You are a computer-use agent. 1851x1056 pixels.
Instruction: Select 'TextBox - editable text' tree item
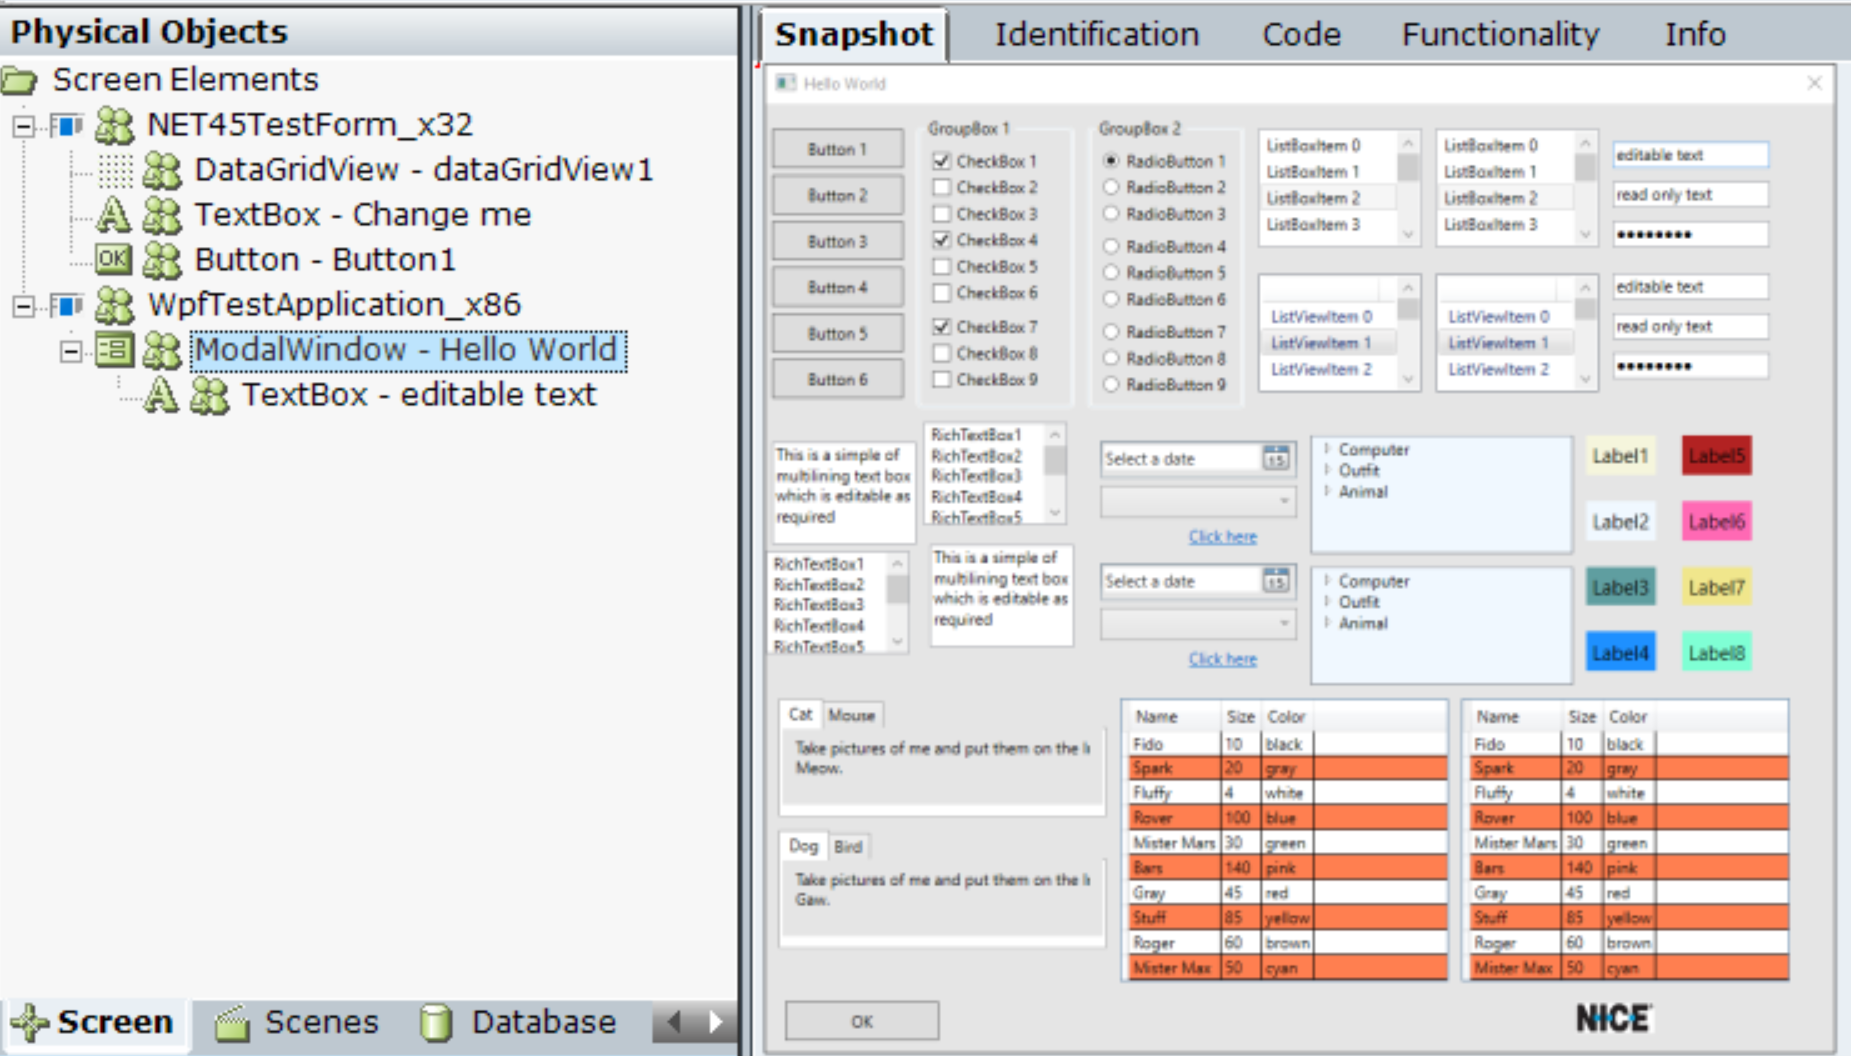(x=419, y=395)
